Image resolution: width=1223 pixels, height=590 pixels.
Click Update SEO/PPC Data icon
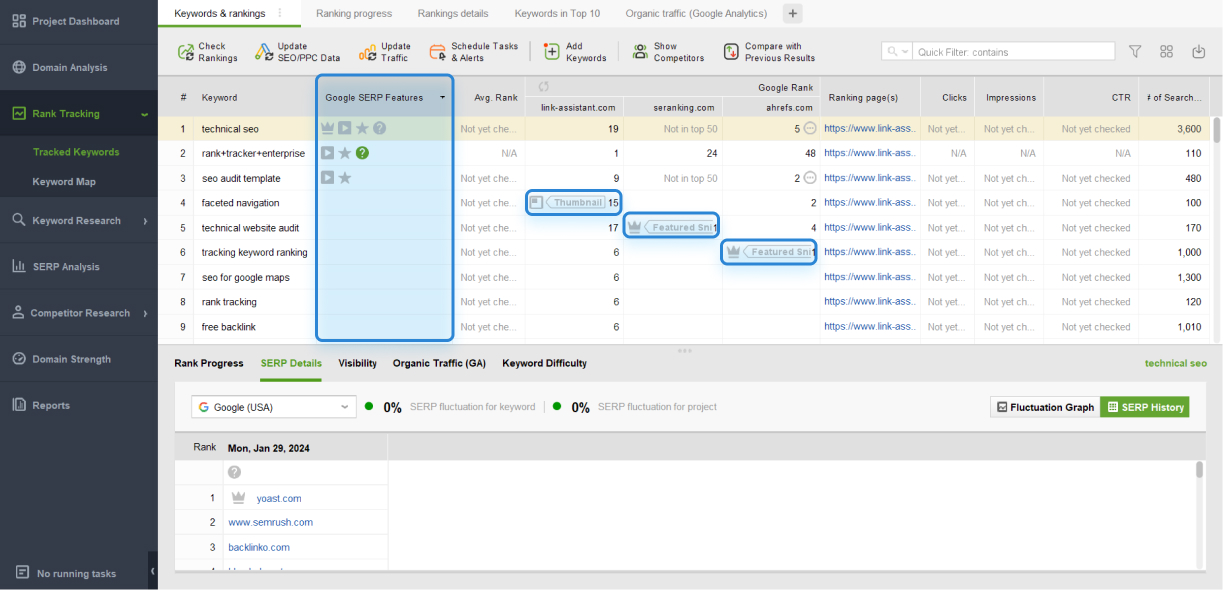tap(263, 52)
